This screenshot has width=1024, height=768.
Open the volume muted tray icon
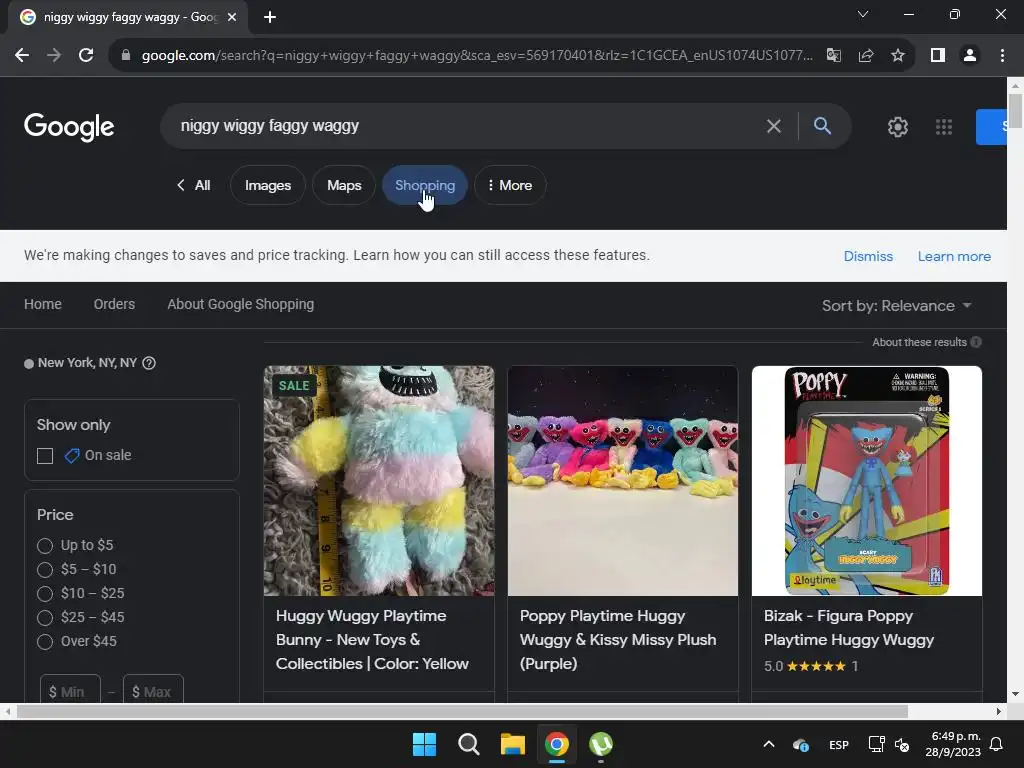click(902, 744)
